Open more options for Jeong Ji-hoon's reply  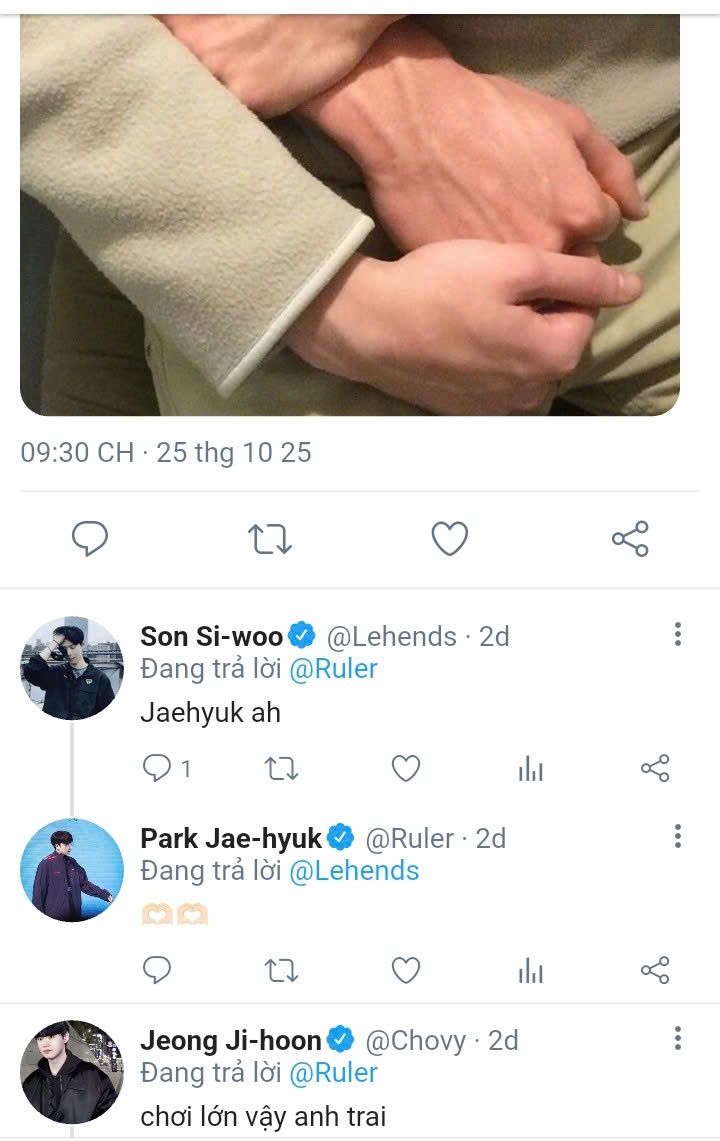coord(678,1039)
